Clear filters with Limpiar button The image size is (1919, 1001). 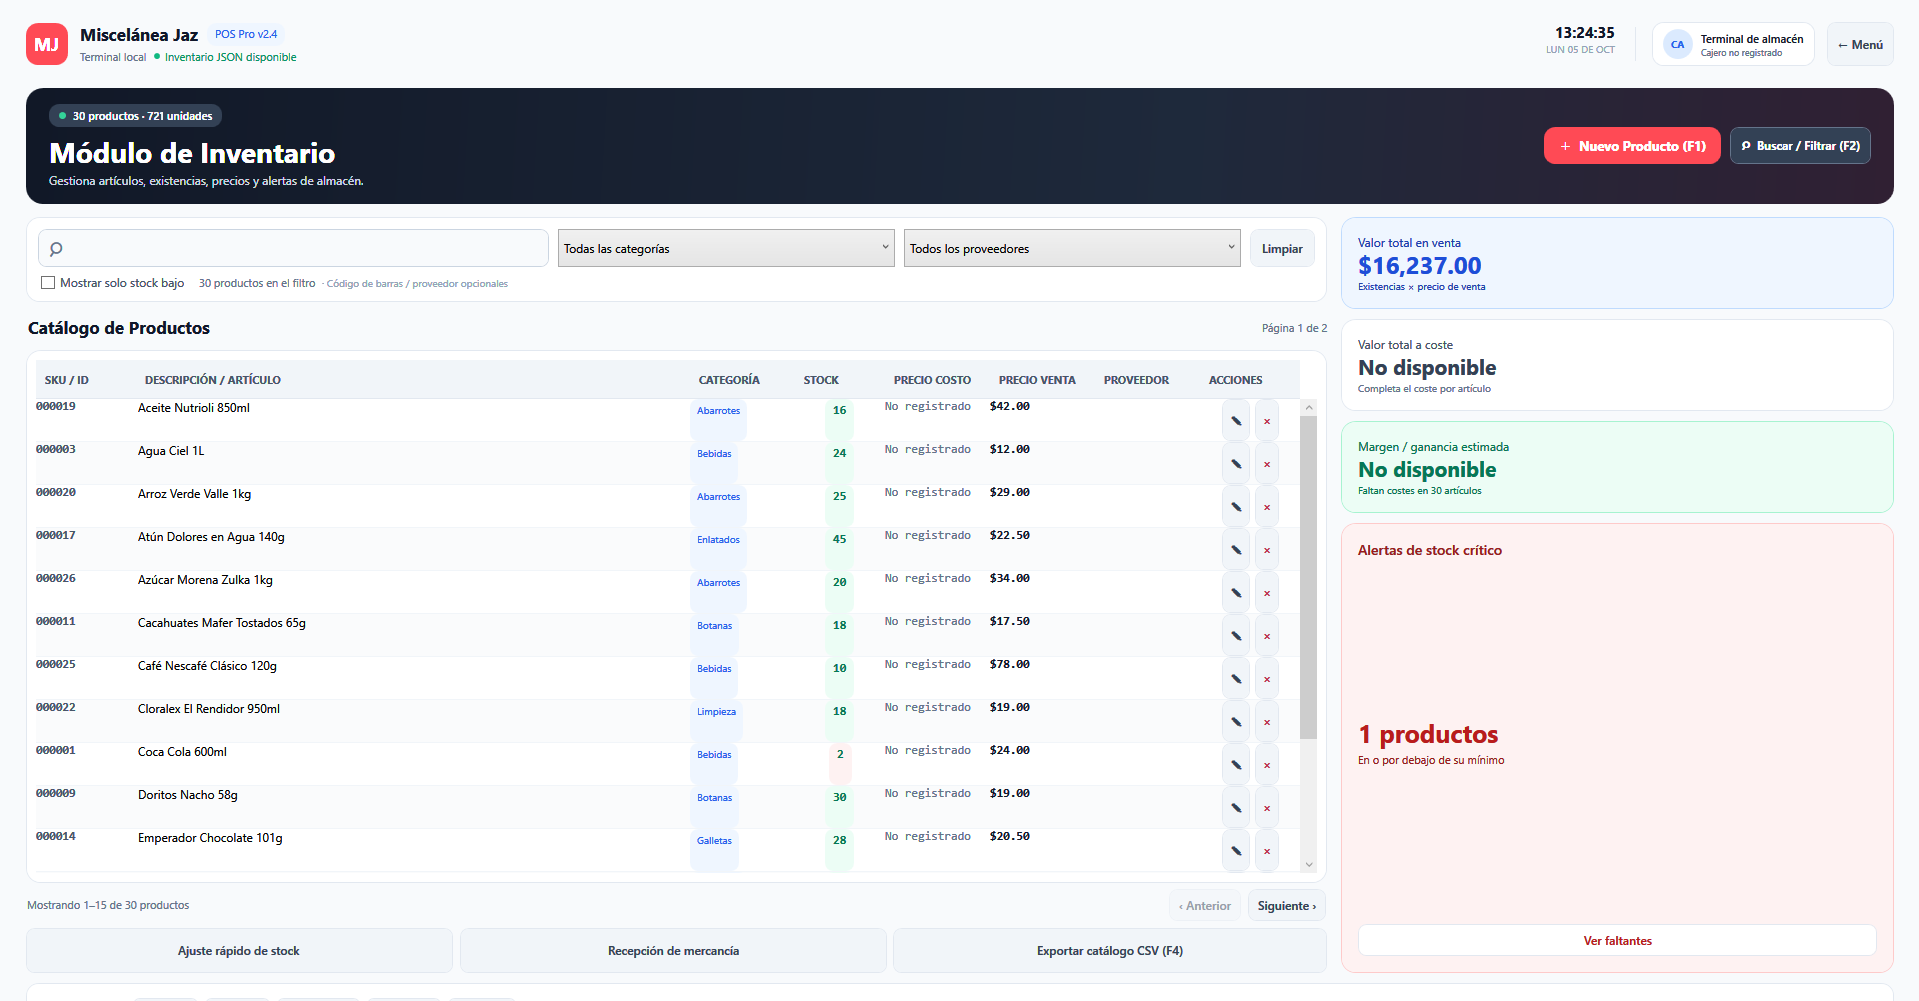[x=1282, y=248]
